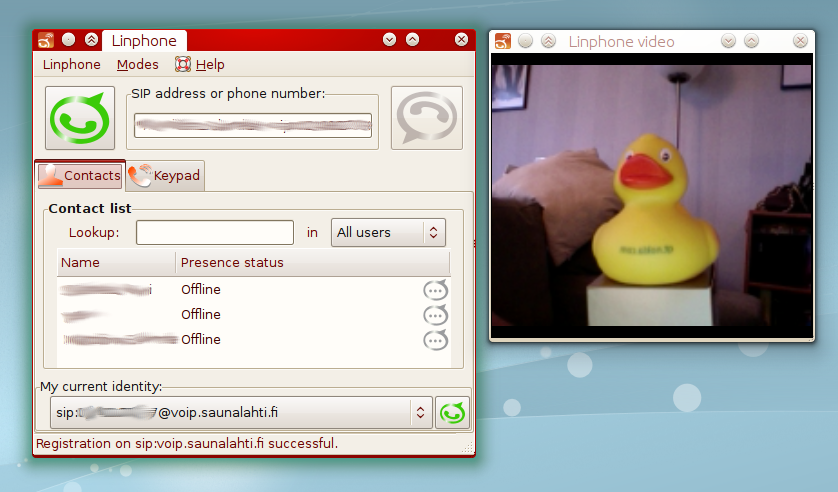Minimize the Linphone main window

(390, 40)
